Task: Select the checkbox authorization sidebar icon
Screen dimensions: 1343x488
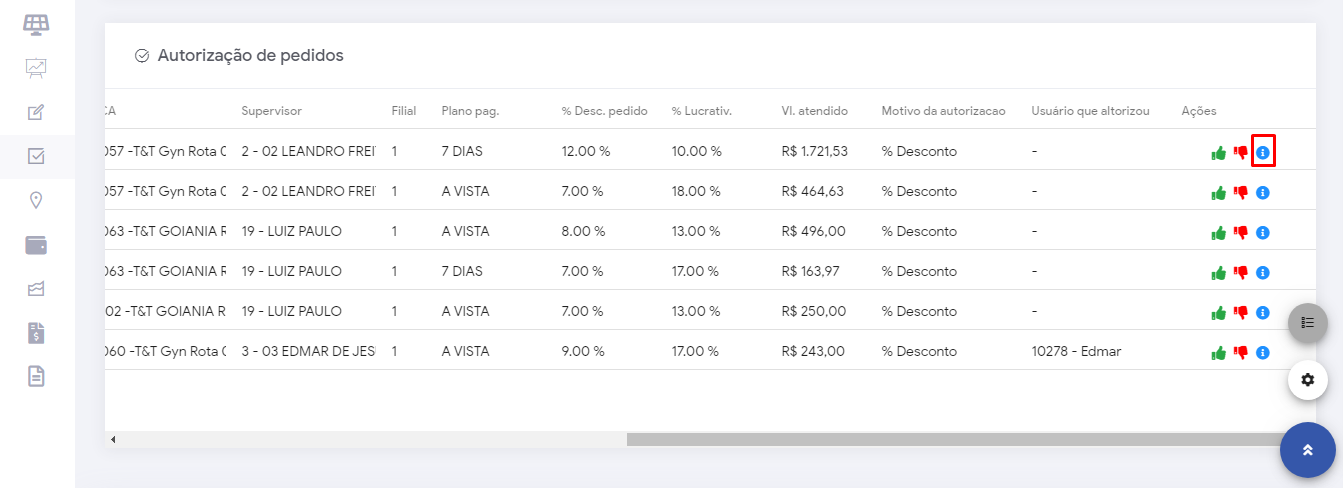Action: pos(36,156)
